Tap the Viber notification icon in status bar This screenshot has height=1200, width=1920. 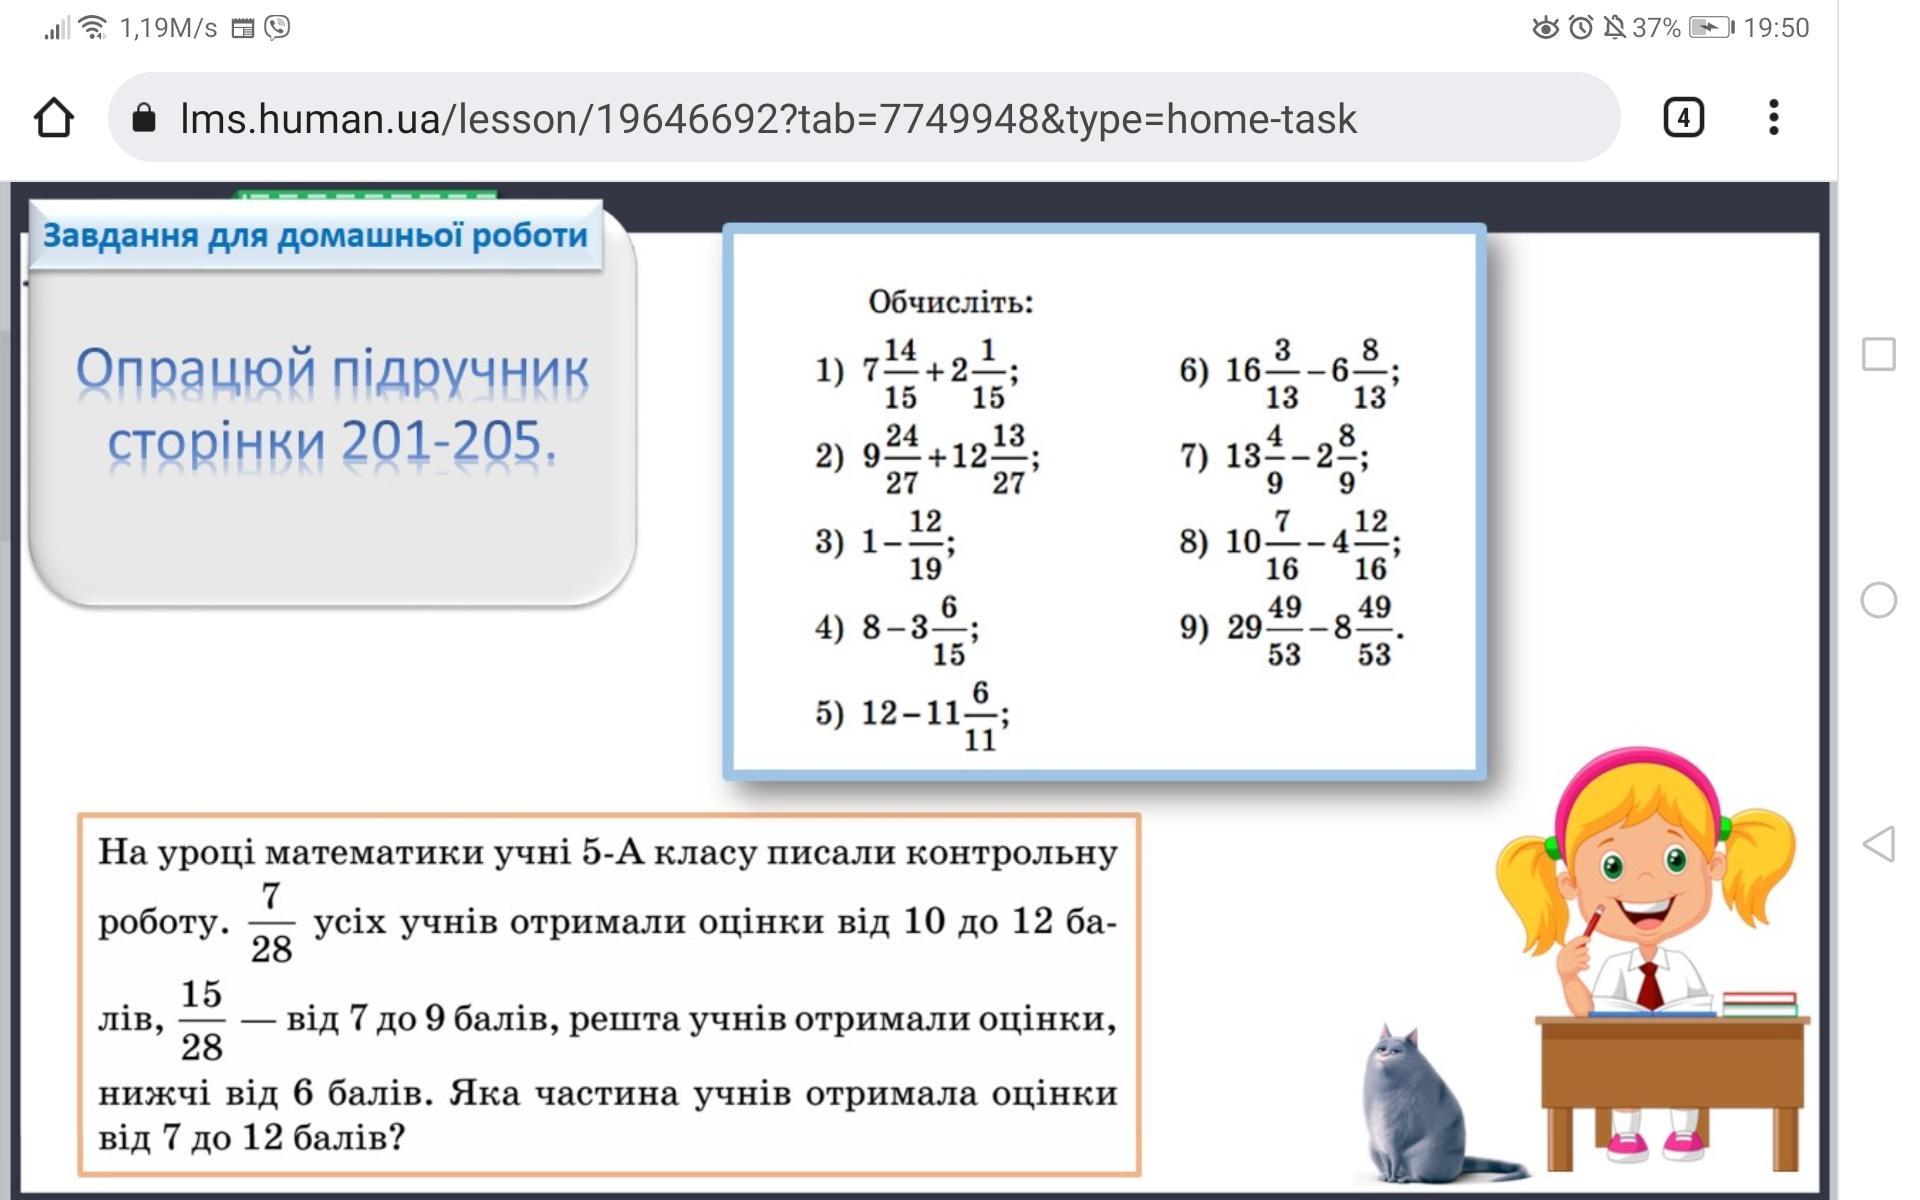click(x=277, y=27)
